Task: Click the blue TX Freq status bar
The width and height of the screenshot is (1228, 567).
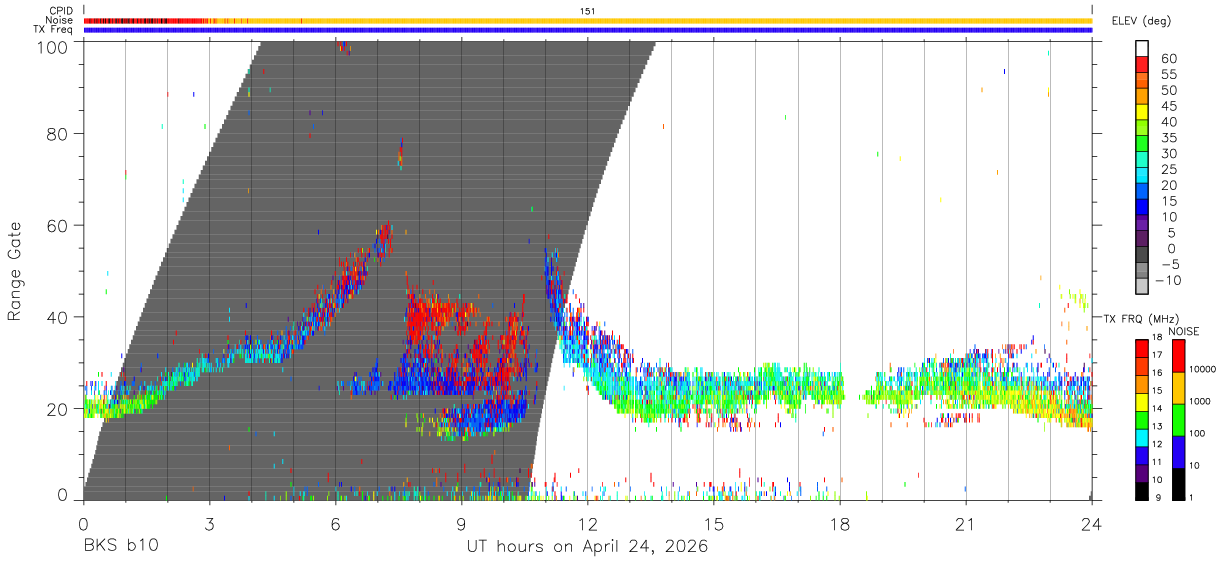Action: (587, 30)
